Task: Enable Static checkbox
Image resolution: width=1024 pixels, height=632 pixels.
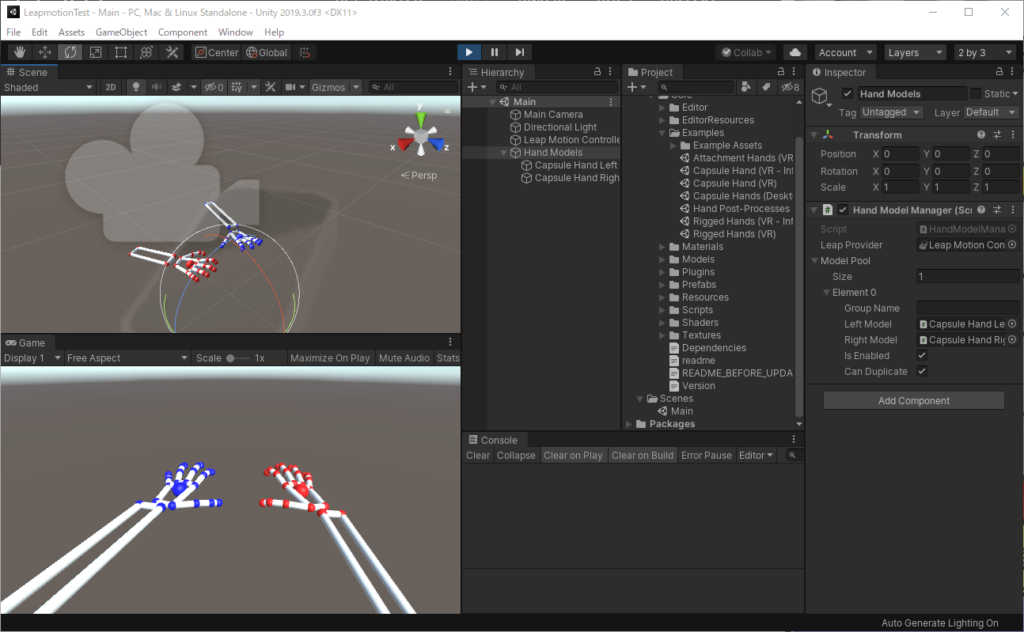Action: 976,93
